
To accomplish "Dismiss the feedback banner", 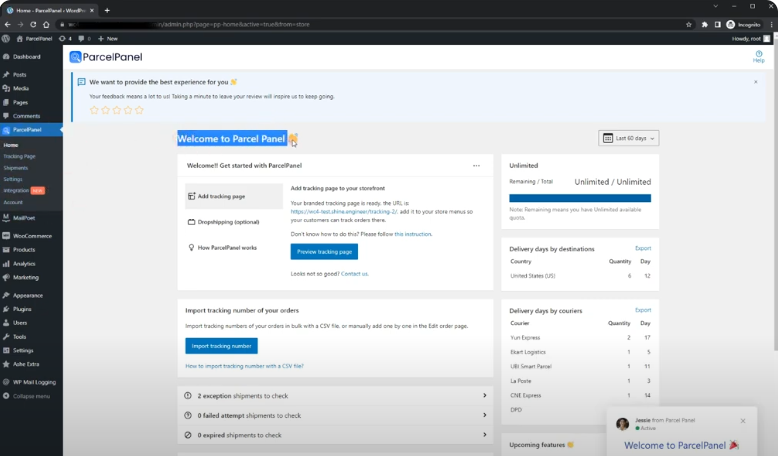I will tap(756, 82).
